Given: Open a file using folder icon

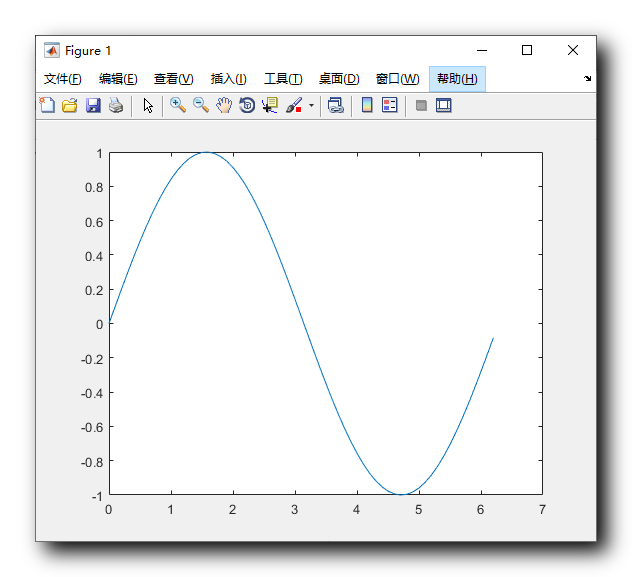Looking at the screenshot, I should tap(70, 105).
